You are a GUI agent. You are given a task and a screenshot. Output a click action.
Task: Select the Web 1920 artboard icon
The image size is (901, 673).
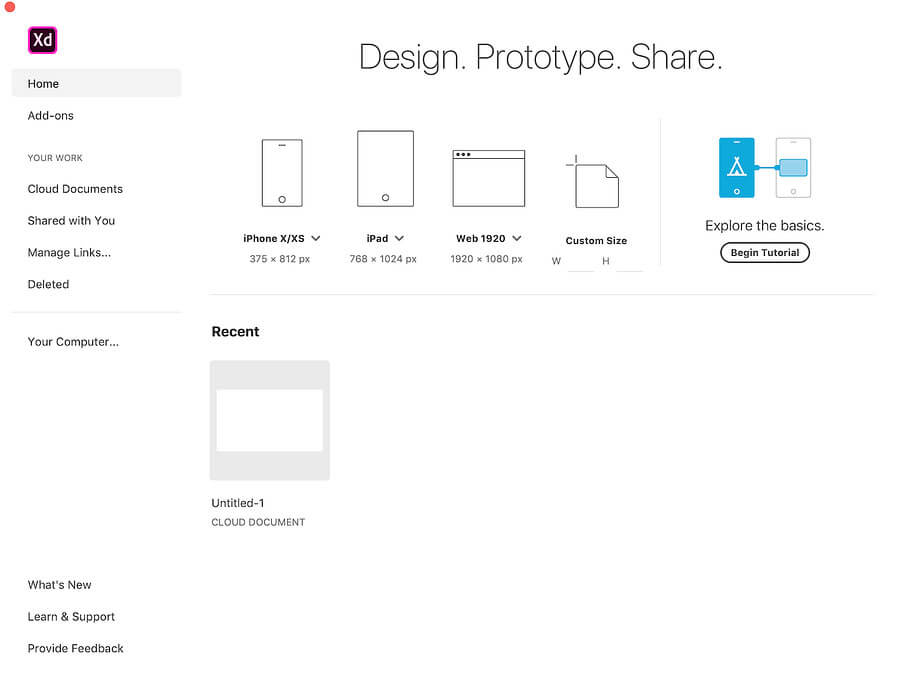[488, 178]
